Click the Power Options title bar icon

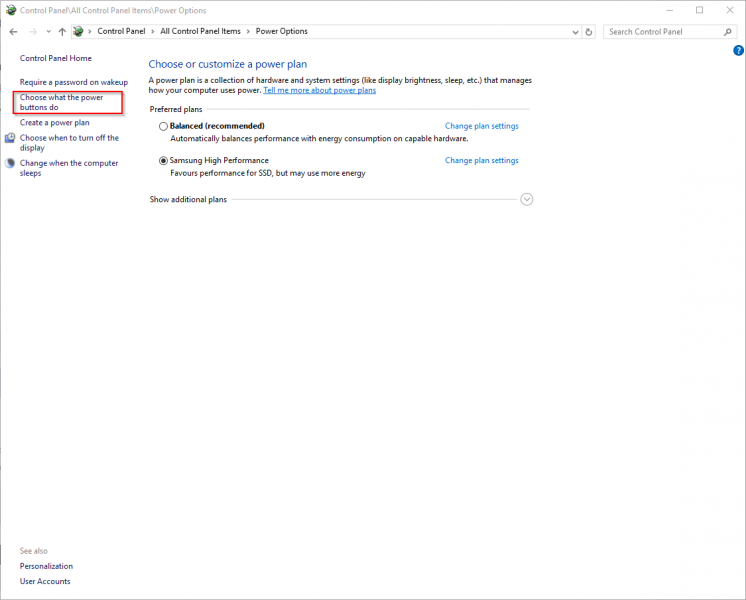pos(11,10)
